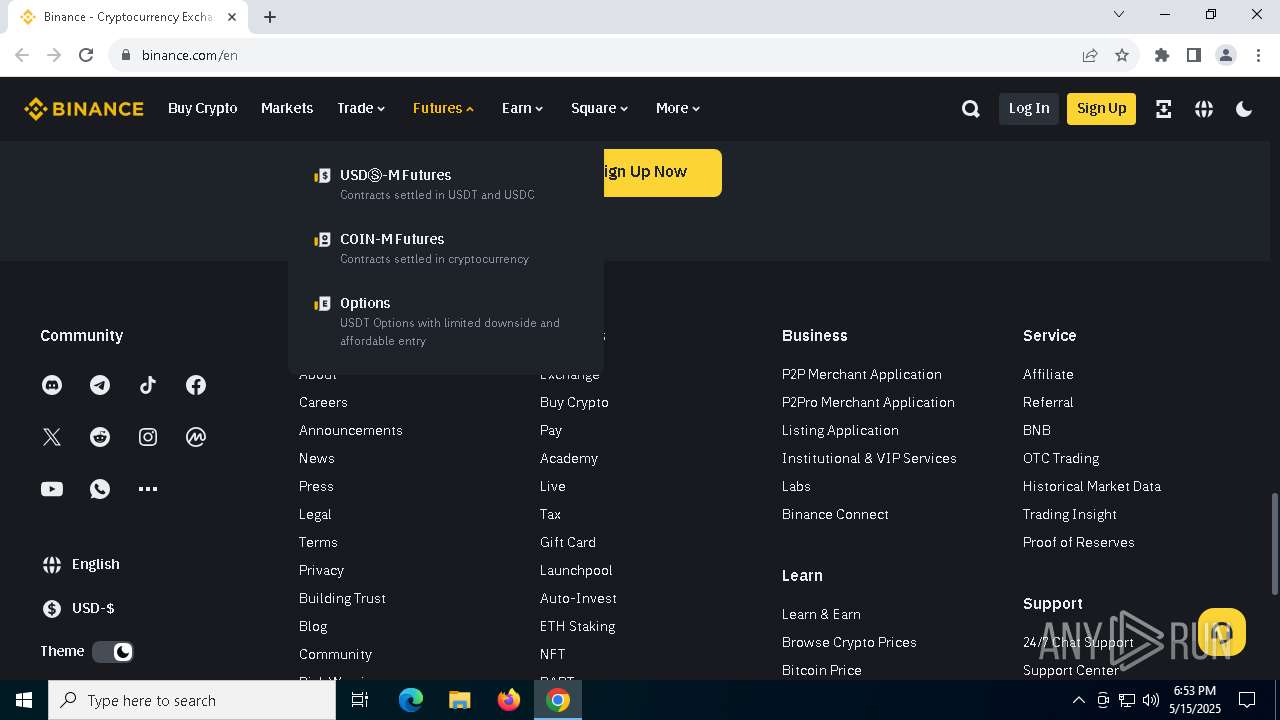Viewport: 1280px width, 720px height.
Task: Open the English language selector in footer
Action: pos(81,564)
